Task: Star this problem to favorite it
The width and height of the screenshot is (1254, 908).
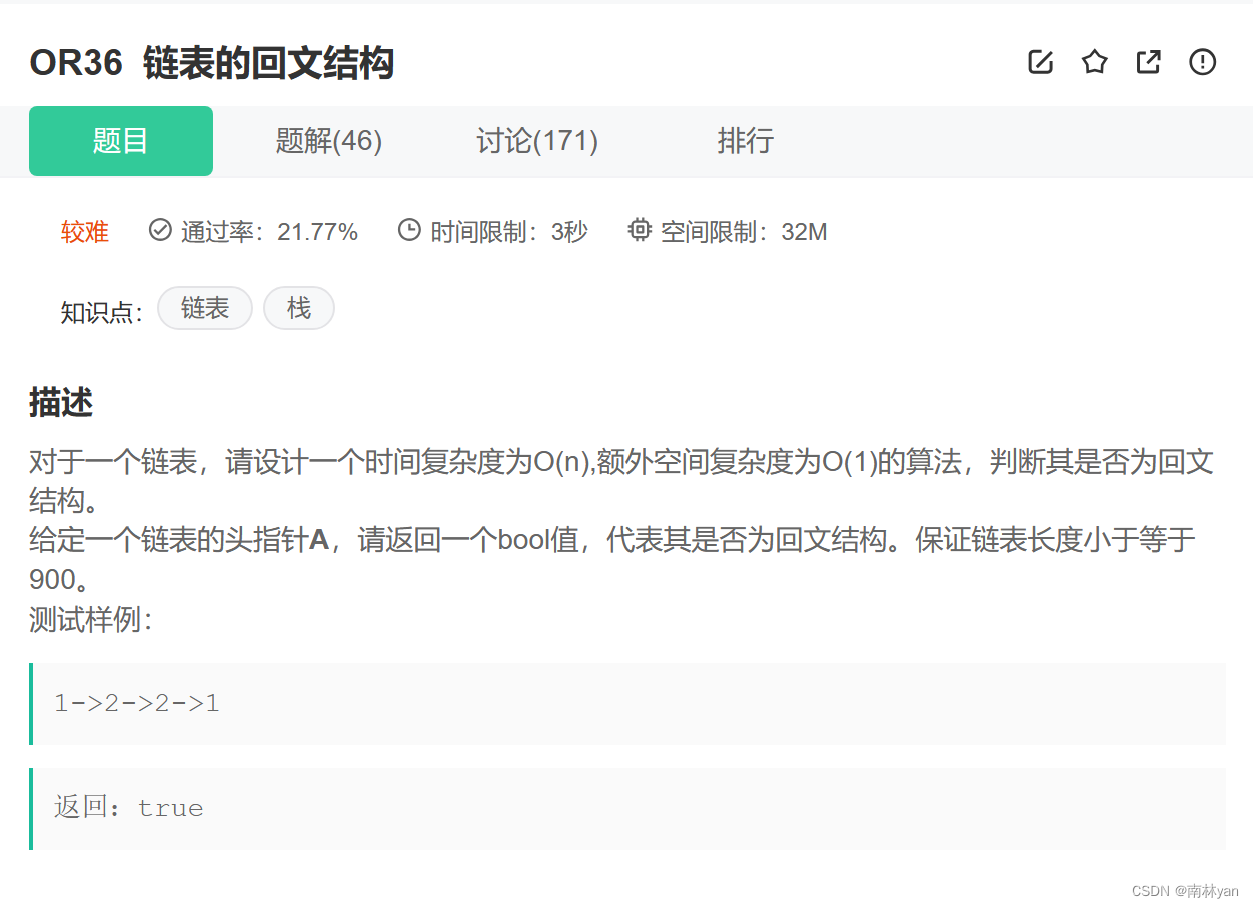Action: pos(1094,61)
